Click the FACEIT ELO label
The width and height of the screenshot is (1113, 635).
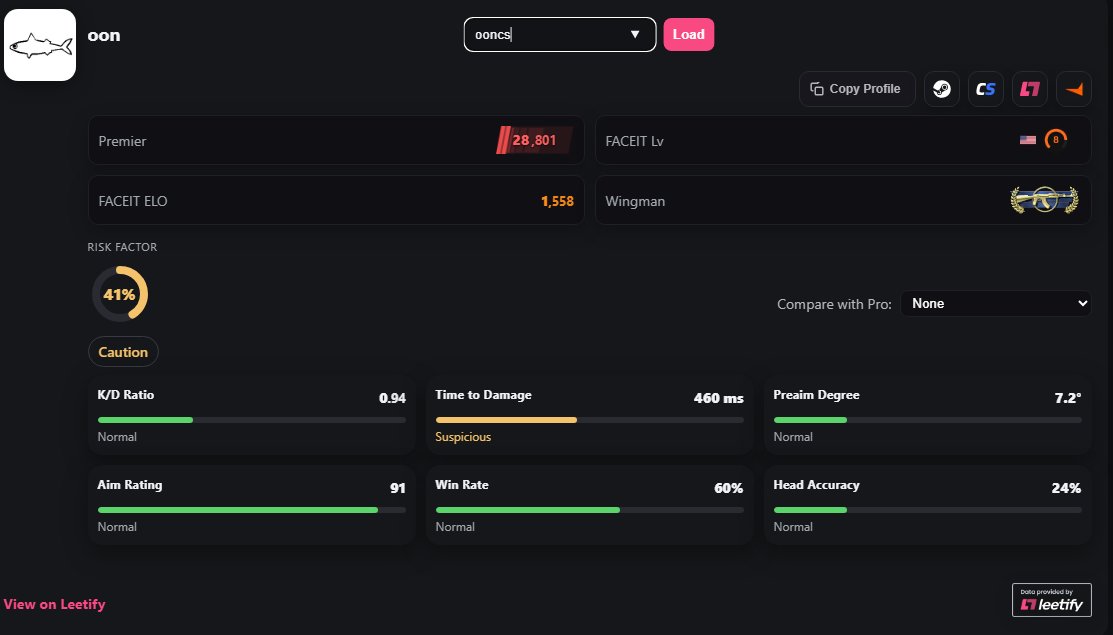(133, 201)
